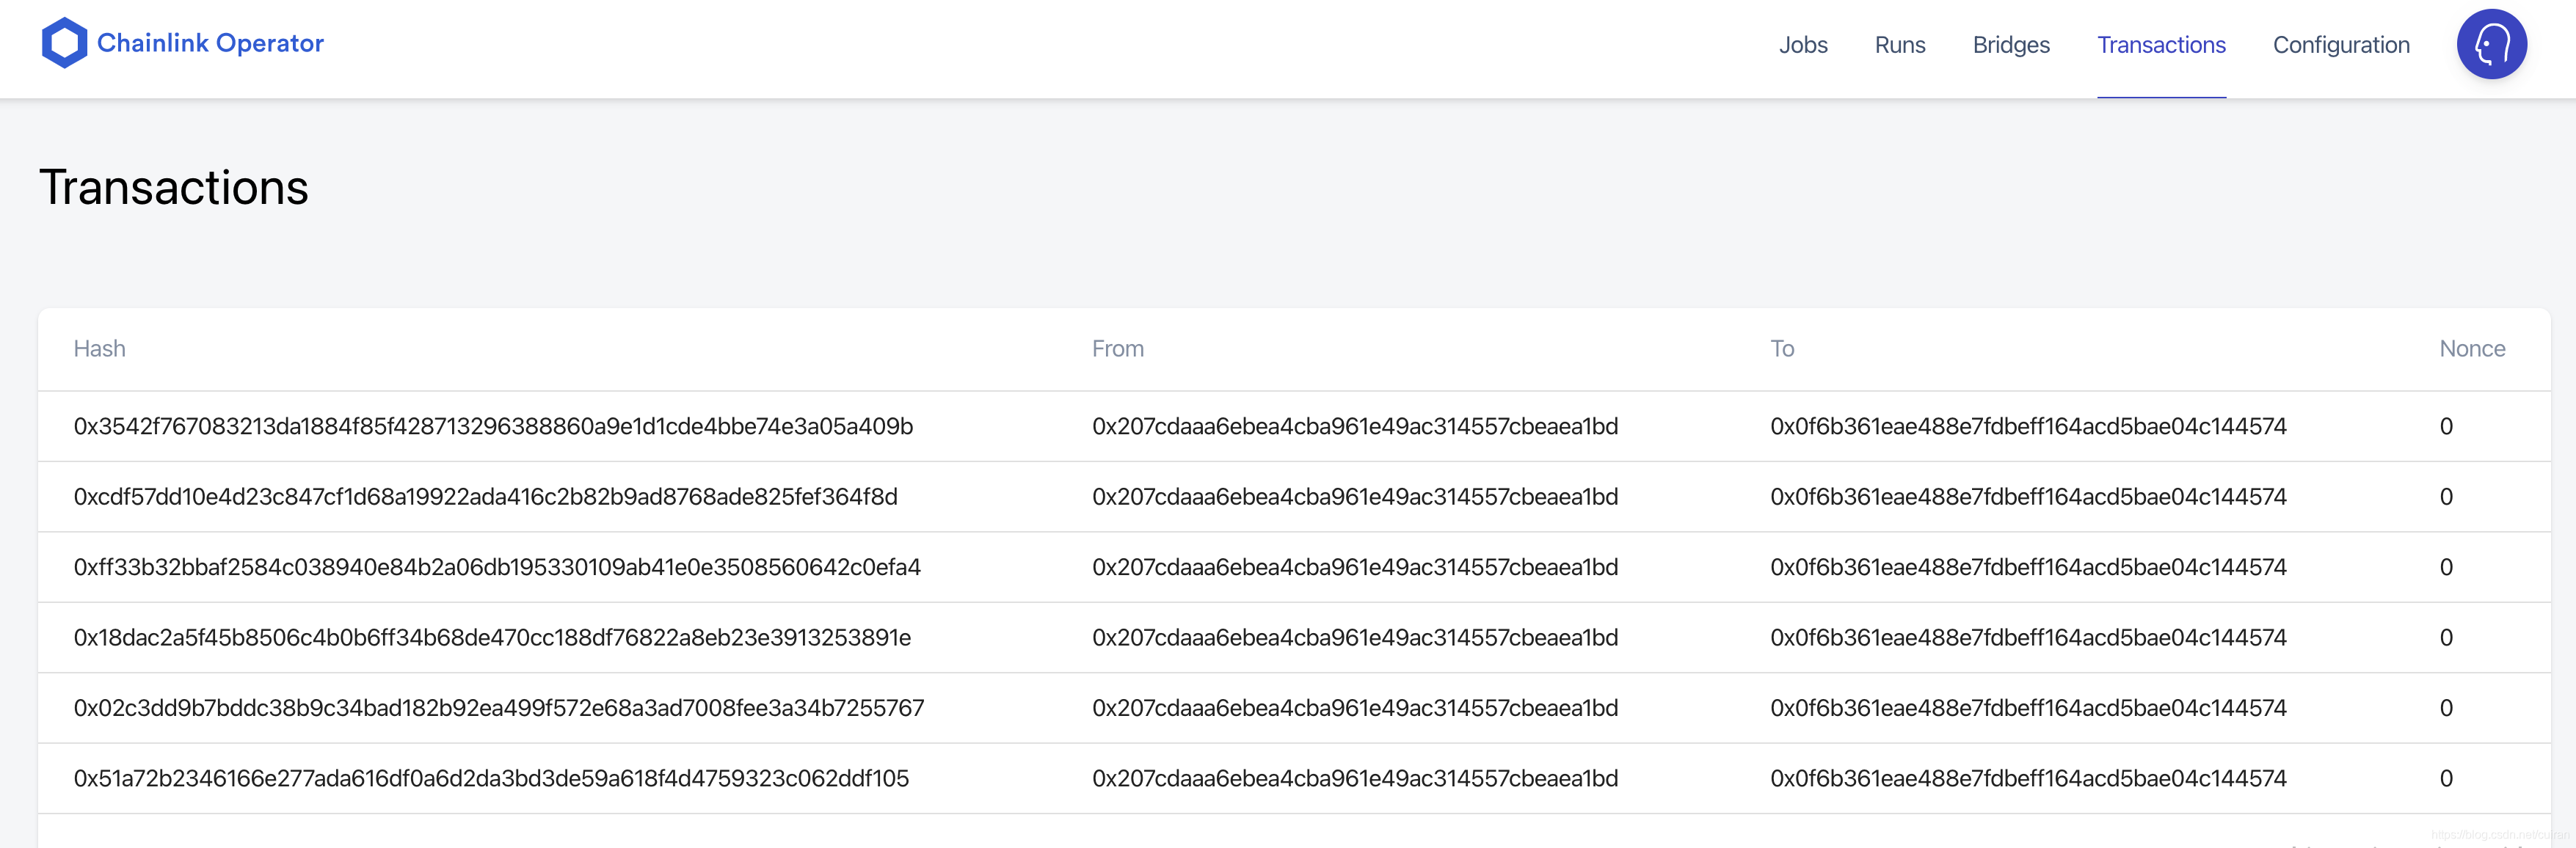Open transaction hash starting with 0x3542f767
Image resolution: width=2576 pixels, height=848 pixels.
[x=493, y=426]
